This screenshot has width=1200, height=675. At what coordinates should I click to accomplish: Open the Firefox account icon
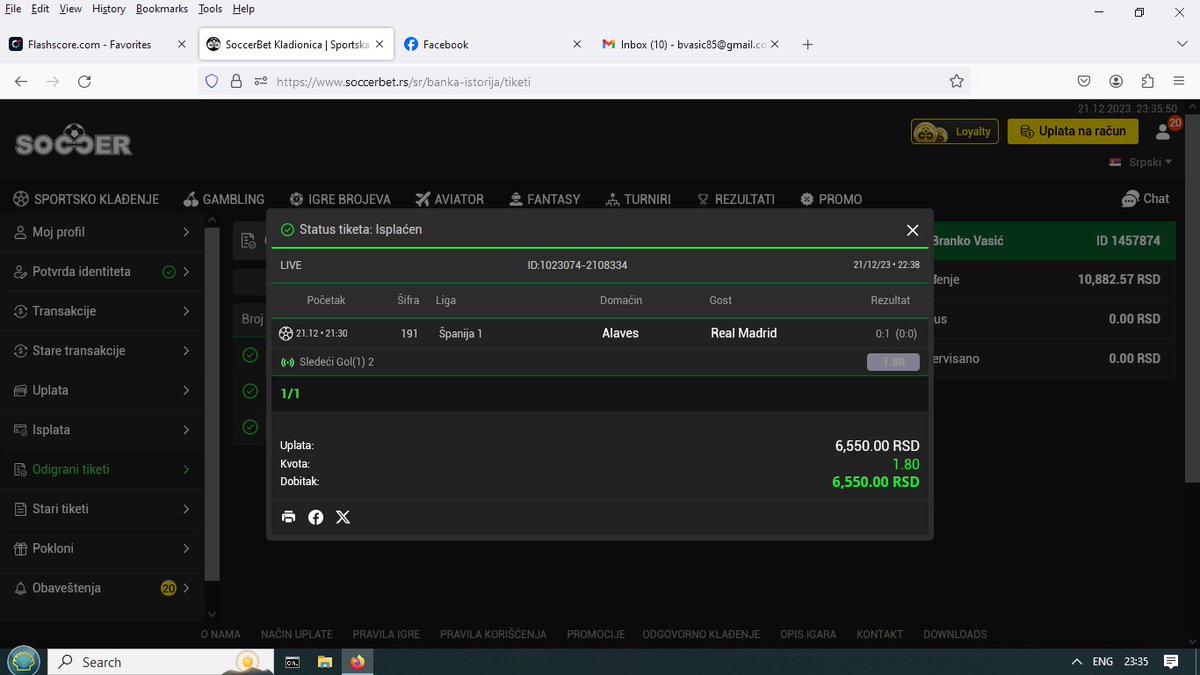coord(1116,81)
